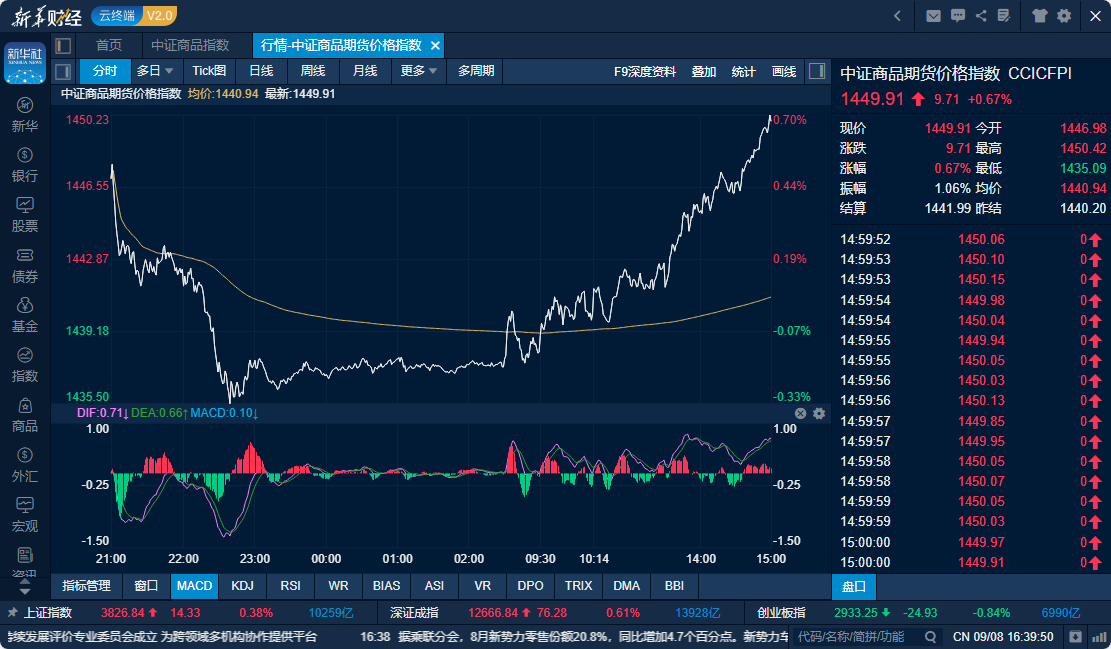
Task: Open F9深度资料
Action: tap(645, 72)
